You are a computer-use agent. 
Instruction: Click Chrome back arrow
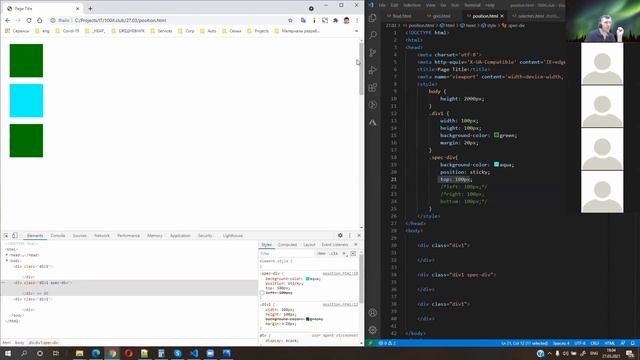point(8,20)
